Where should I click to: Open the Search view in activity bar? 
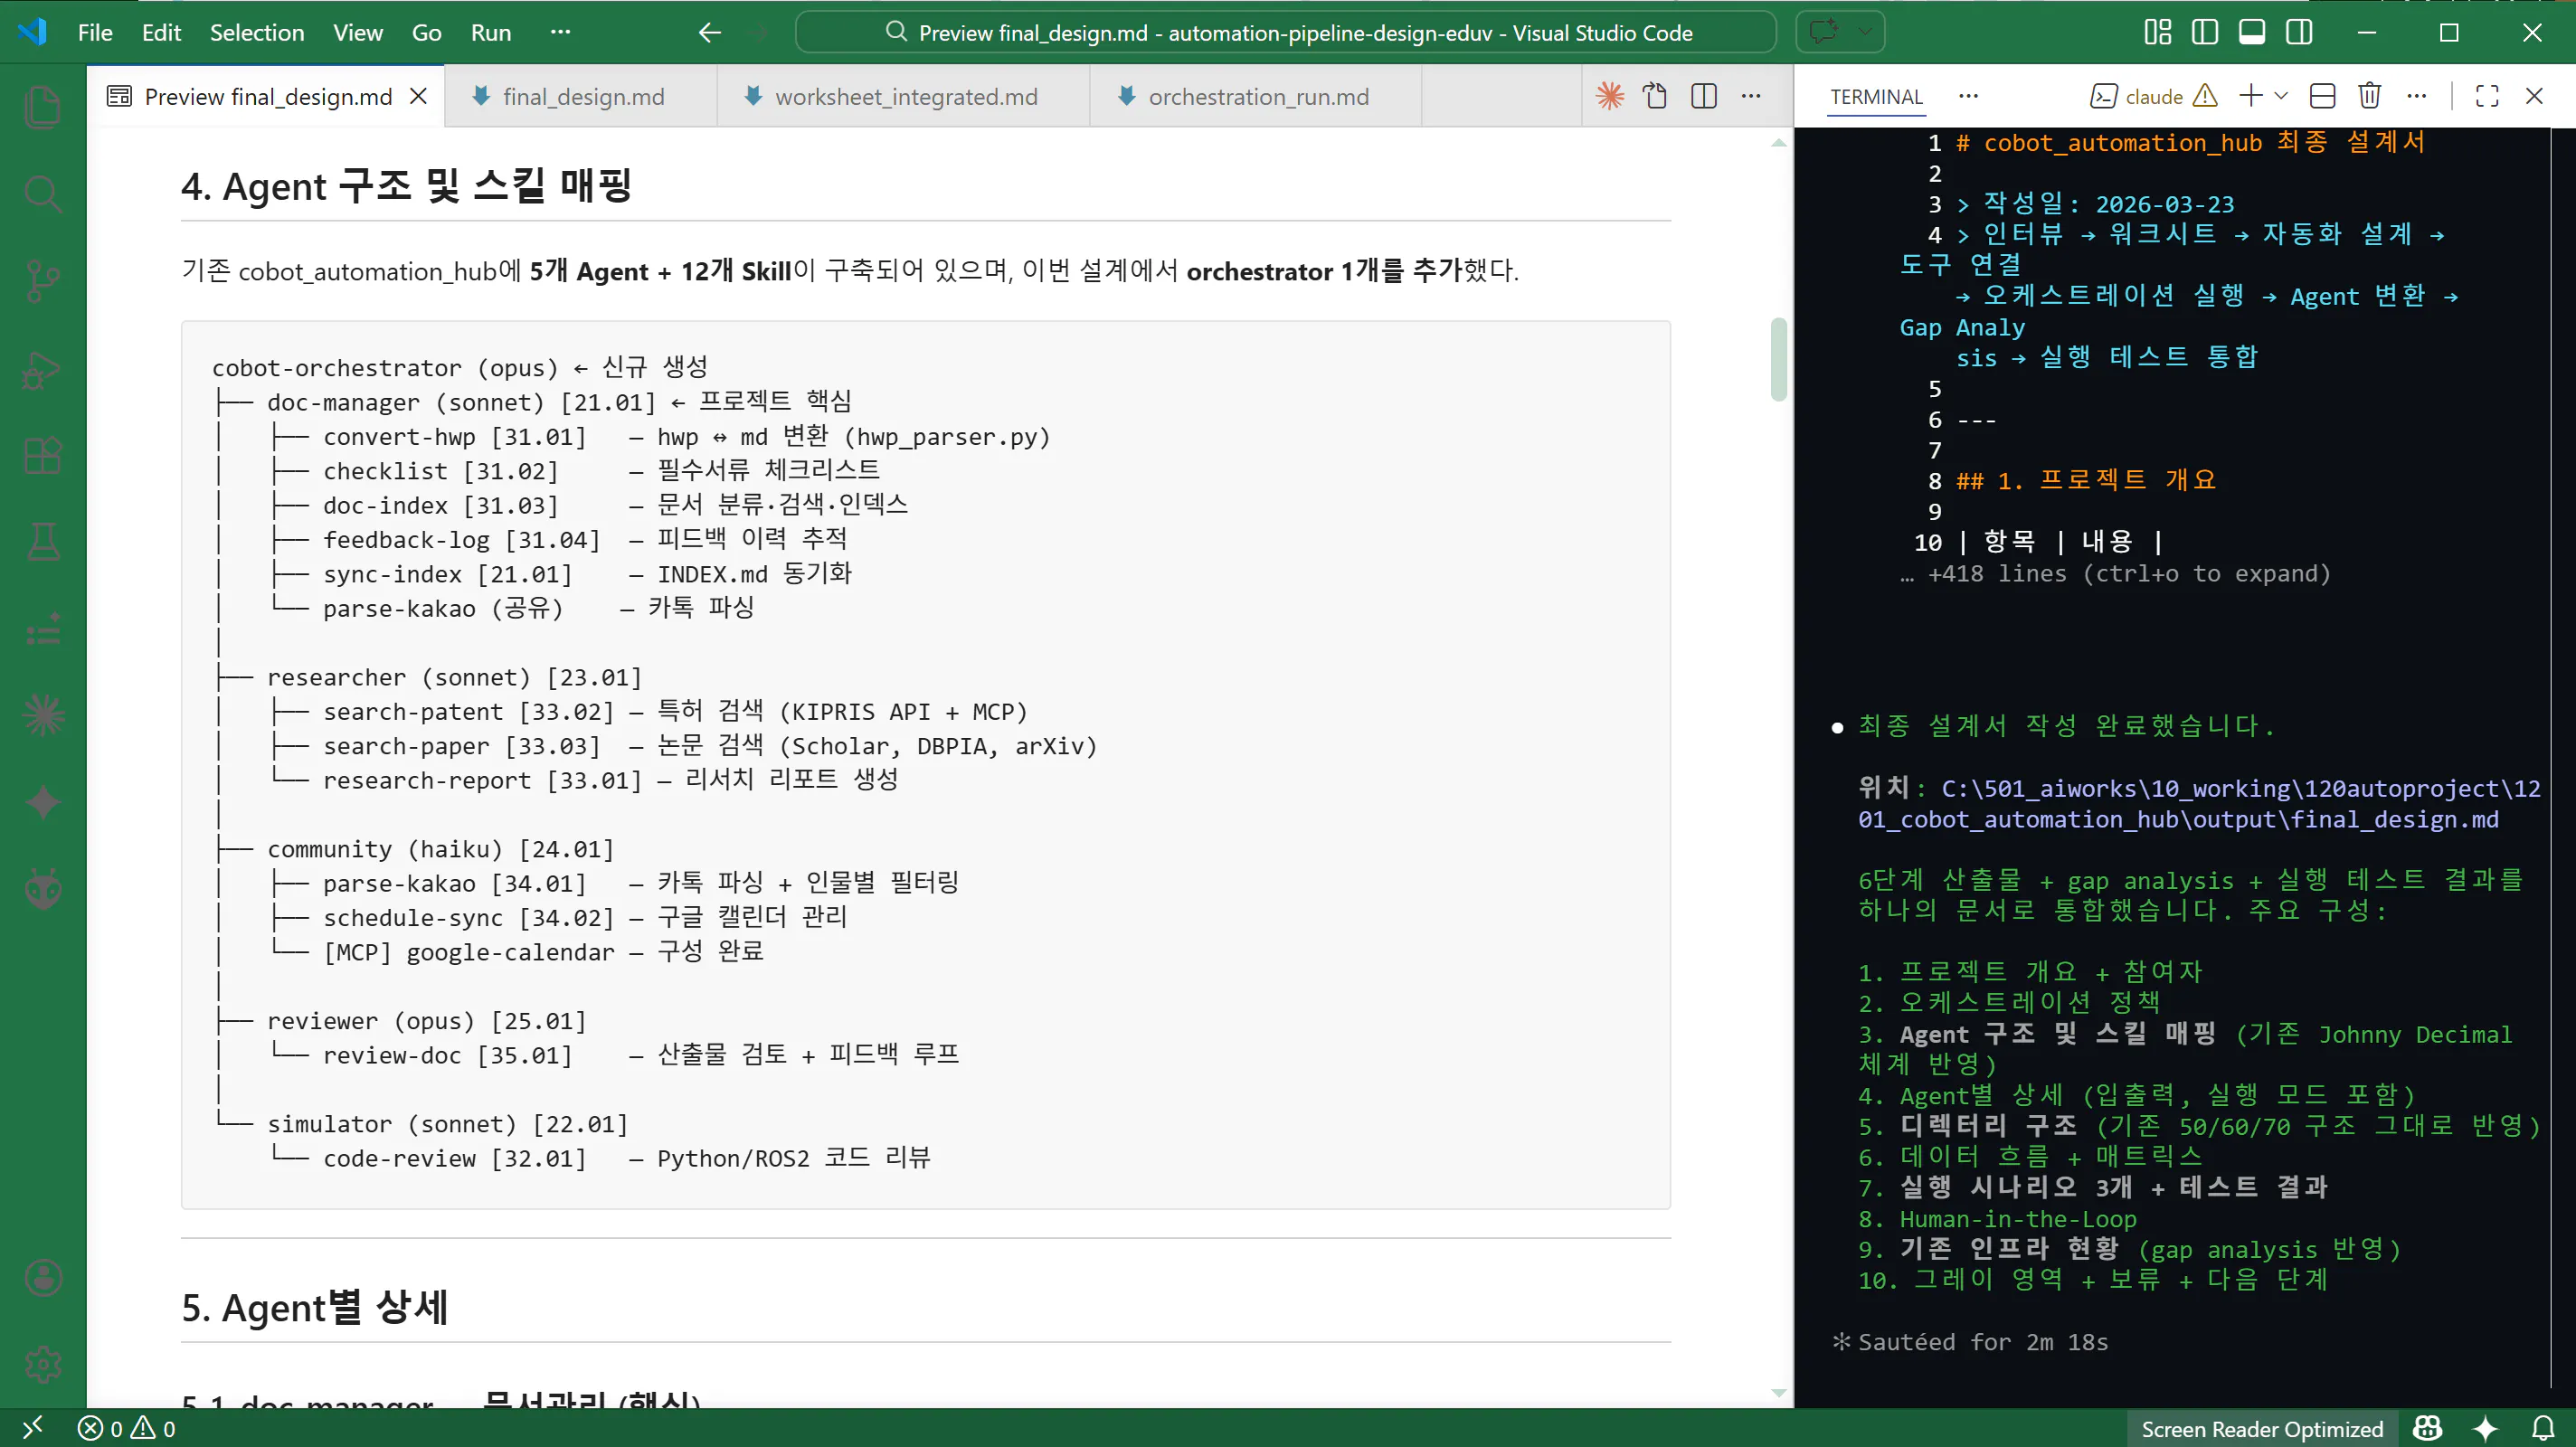pos(43,194)
